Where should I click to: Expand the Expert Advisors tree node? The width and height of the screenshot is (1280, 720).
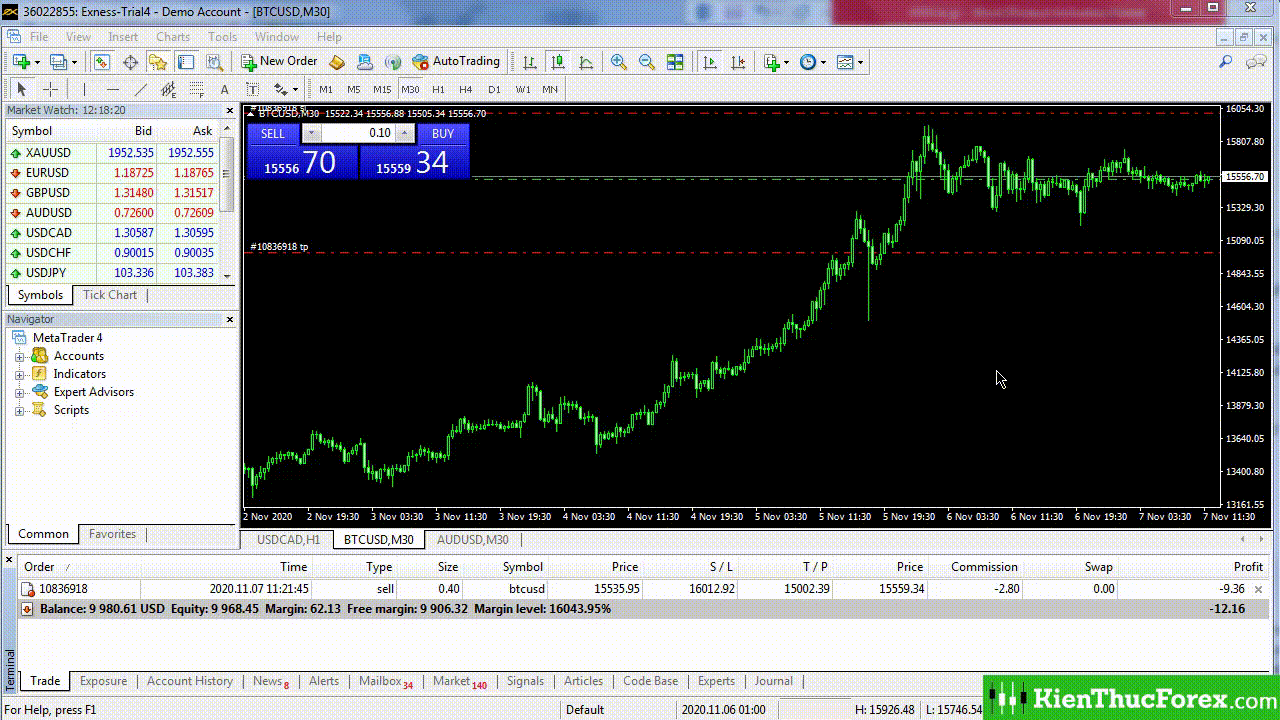click(x=19, y=392)
